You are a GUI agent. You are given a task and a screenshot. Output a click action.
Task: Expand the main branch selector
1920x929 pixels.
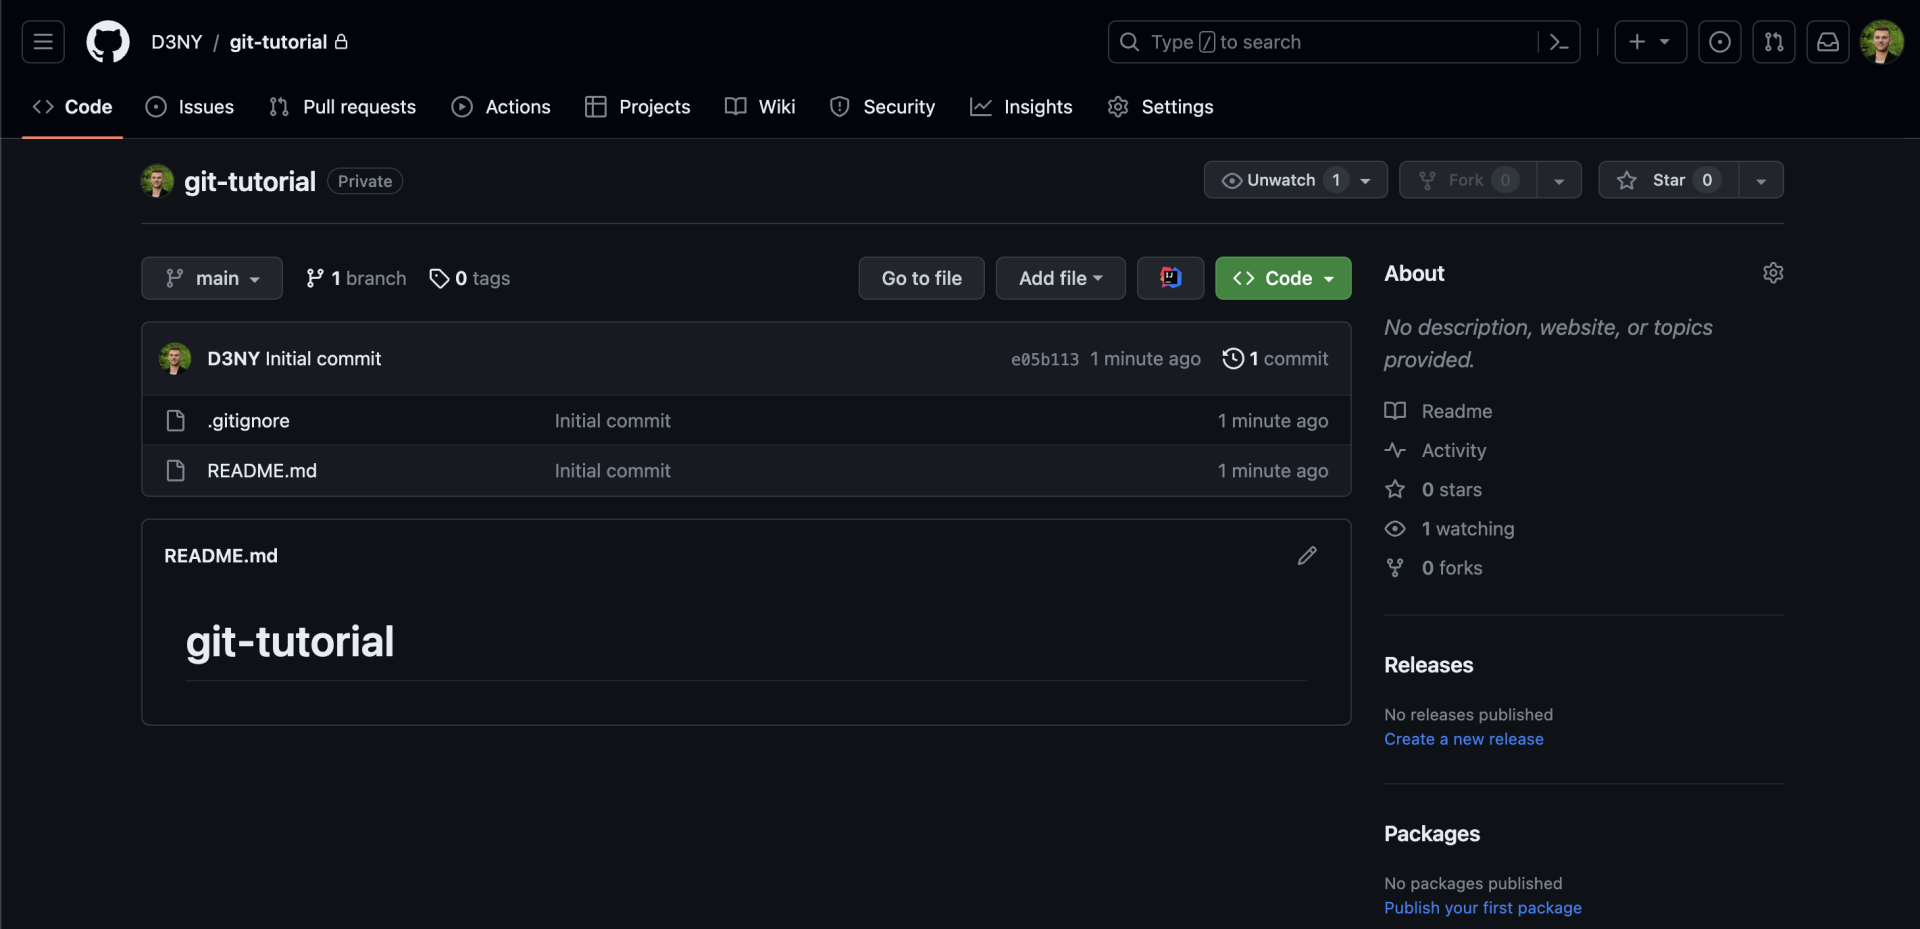click(212, 278)
